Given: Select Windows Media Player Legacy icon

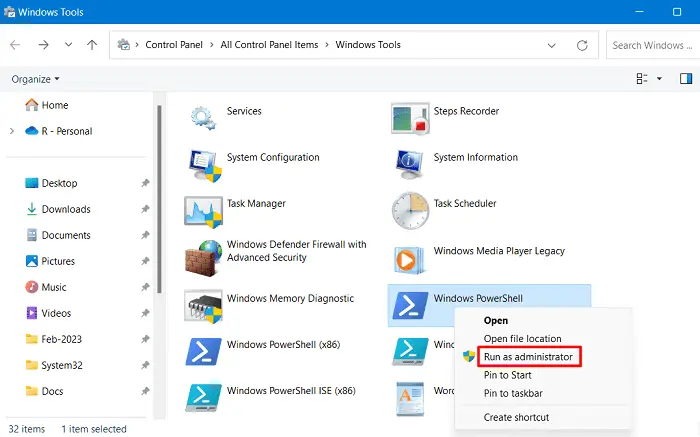Looking at the screenshot, I should coord(410,257).
